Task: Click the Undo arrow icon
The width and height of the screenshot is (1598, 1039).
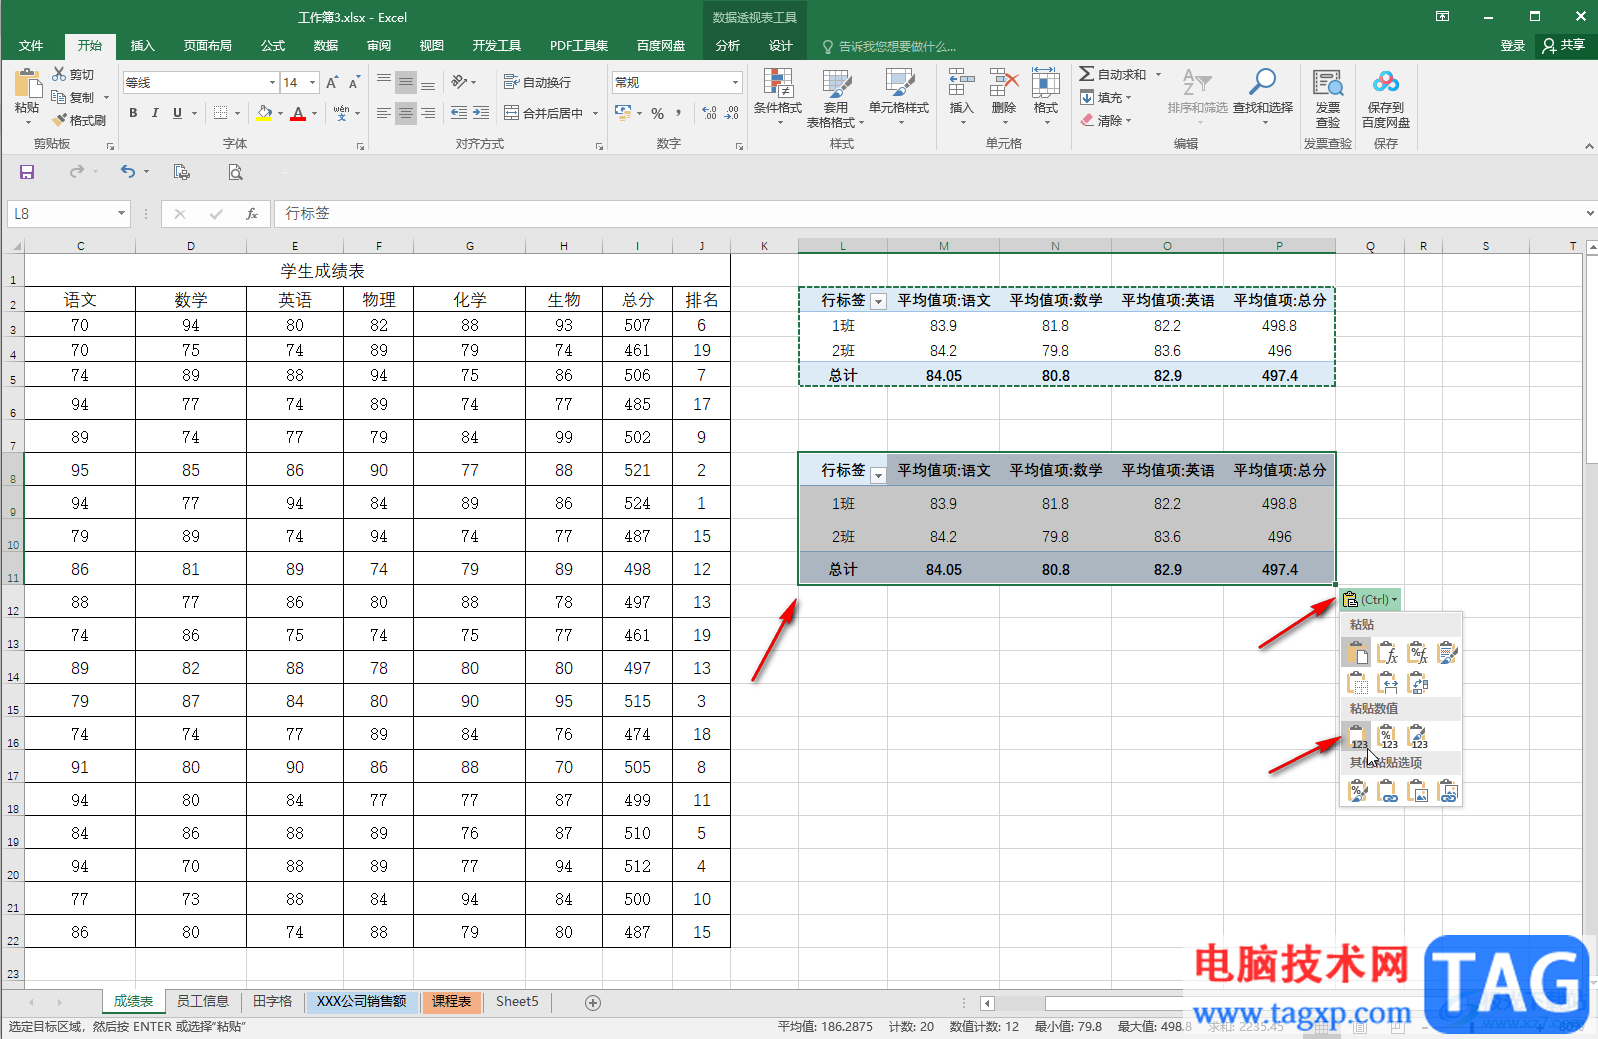Action: (127, 172)
